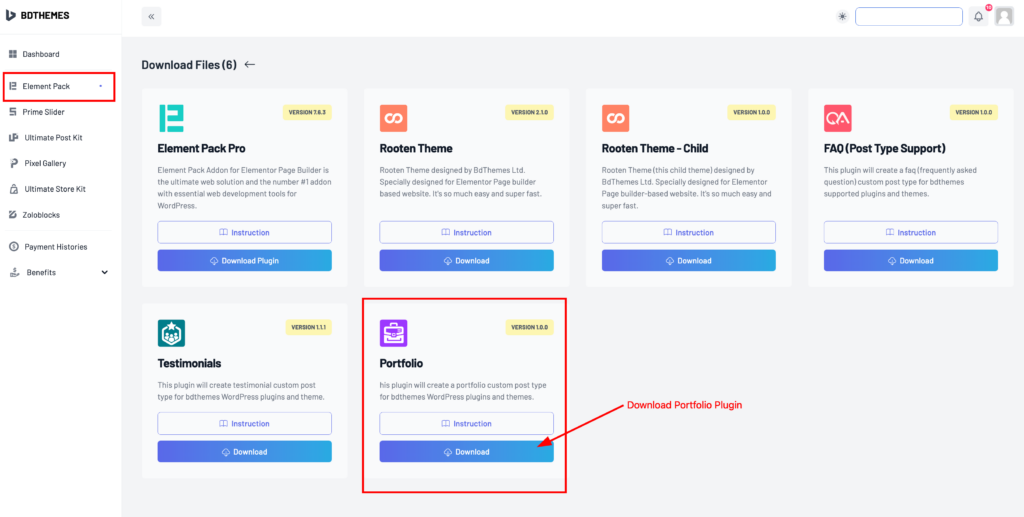Collapse sidebar with double-chevron icon

(x=152, y=17)
